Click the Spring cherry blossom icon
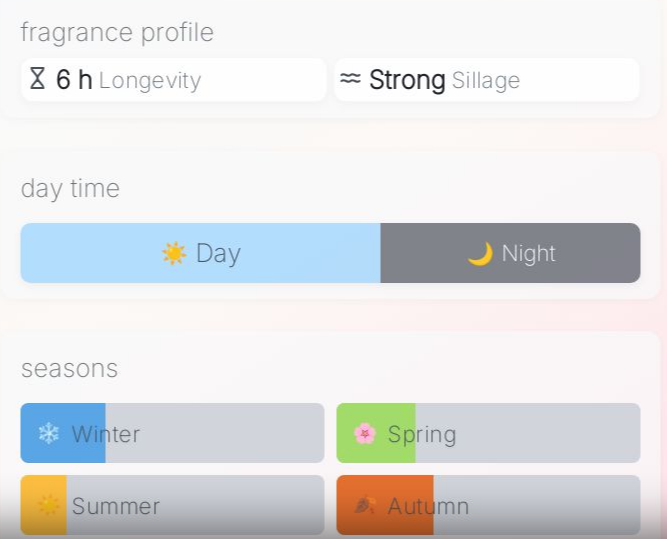Image resolution: width=667 pixels, height=539 pixels. [365, 434]
